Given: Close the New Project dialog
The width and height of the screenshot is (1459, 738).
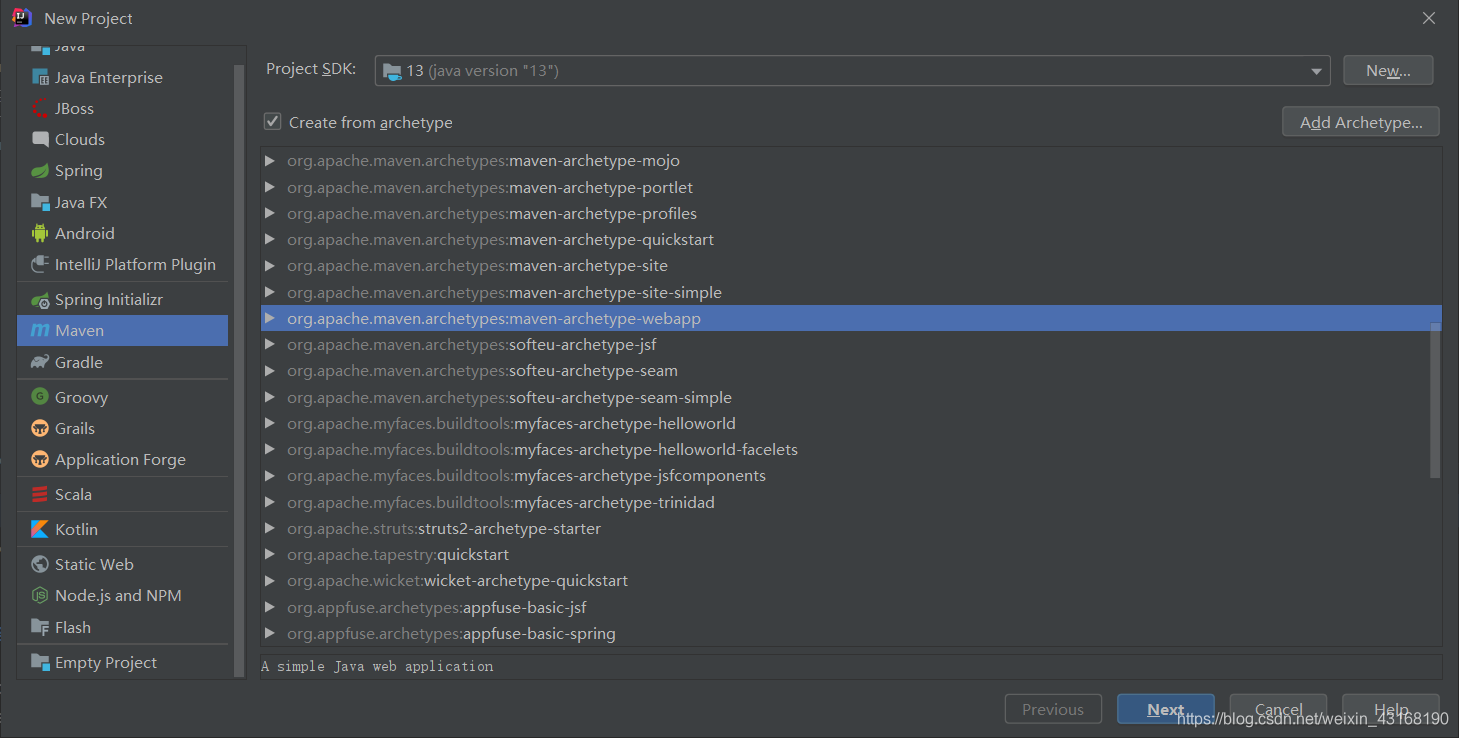Looking at the screenshot, I should pyautogui.click(x=1429, y=18).
